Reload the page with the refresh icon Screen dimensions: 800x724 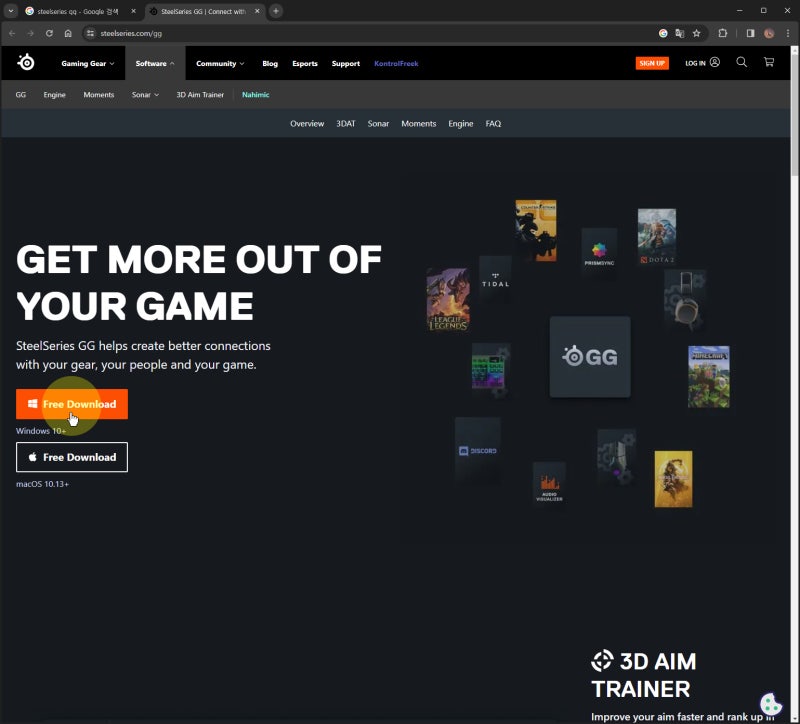coord(48,32)
